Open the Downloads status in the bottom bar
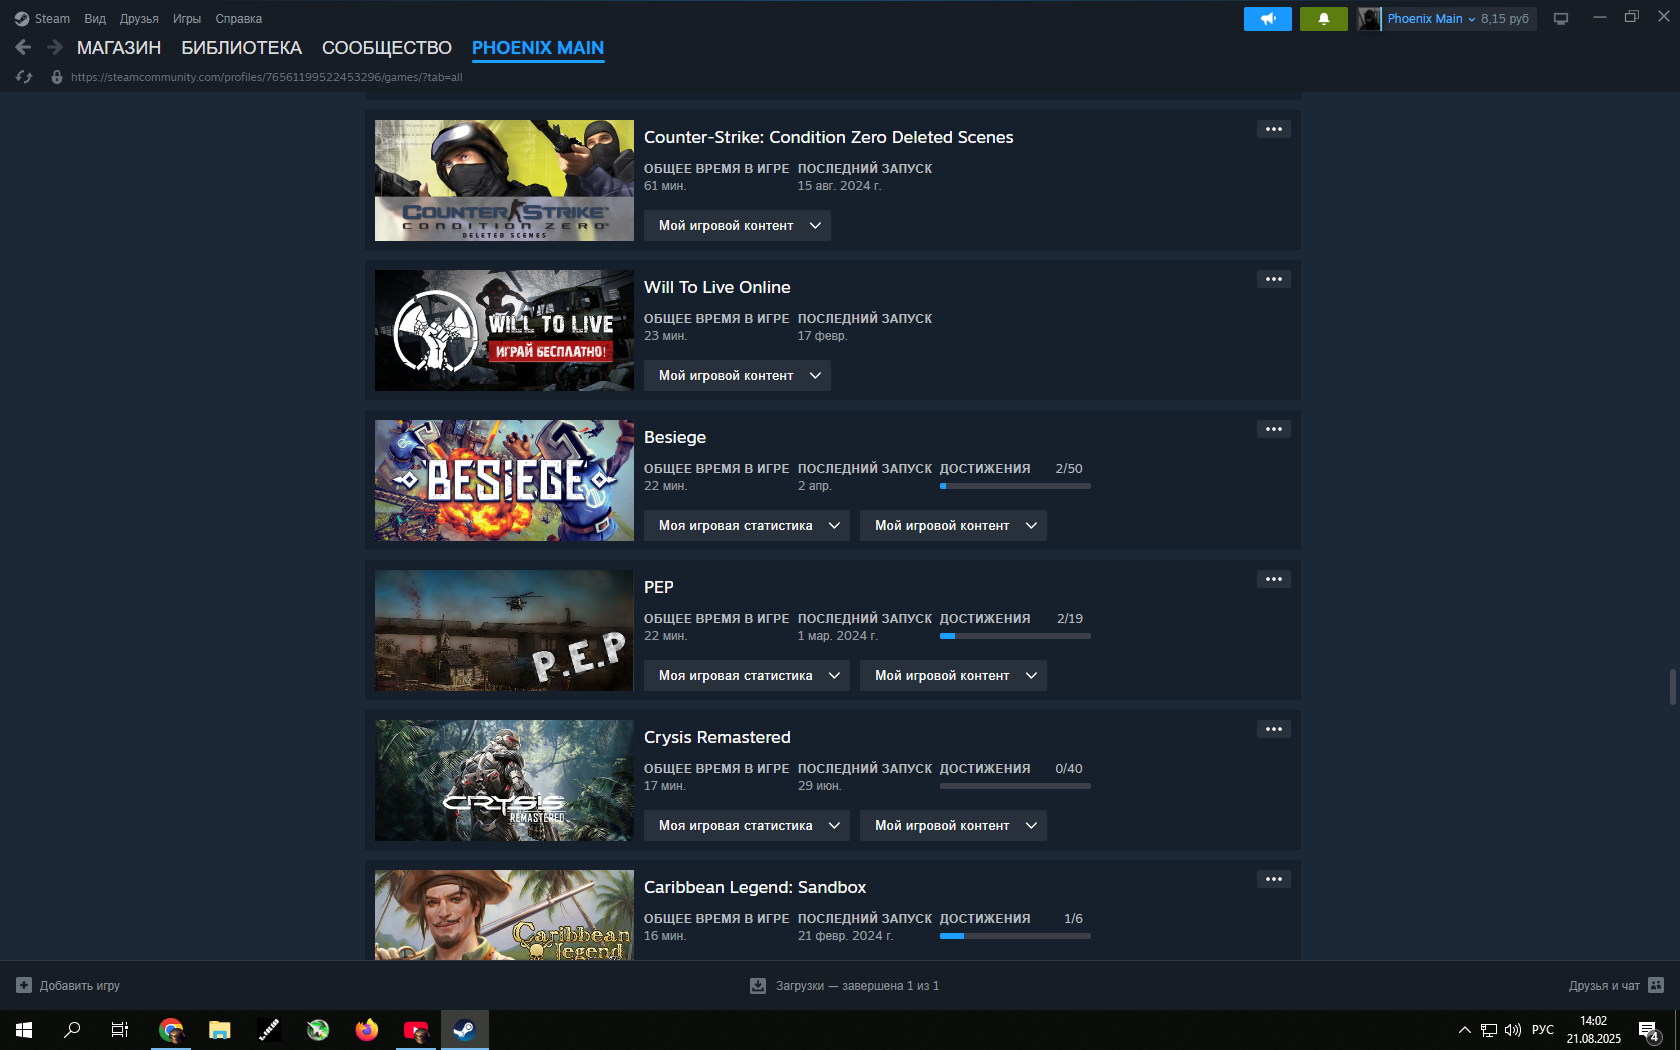This screenshot has width=1680, height=1050. pos(845,986)
